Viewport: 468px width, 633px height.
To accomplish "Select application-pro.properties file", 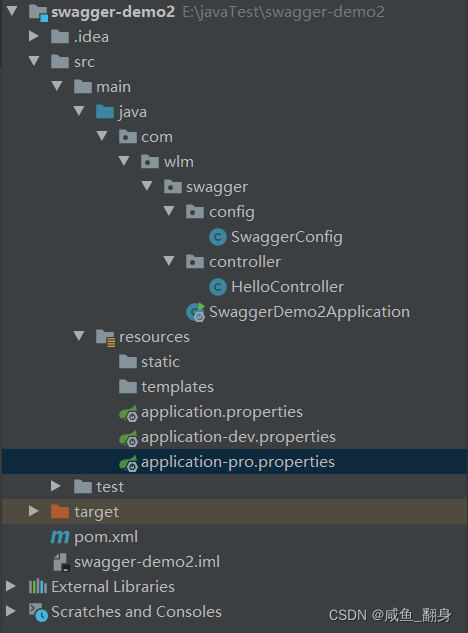I will tap(238, 463).
